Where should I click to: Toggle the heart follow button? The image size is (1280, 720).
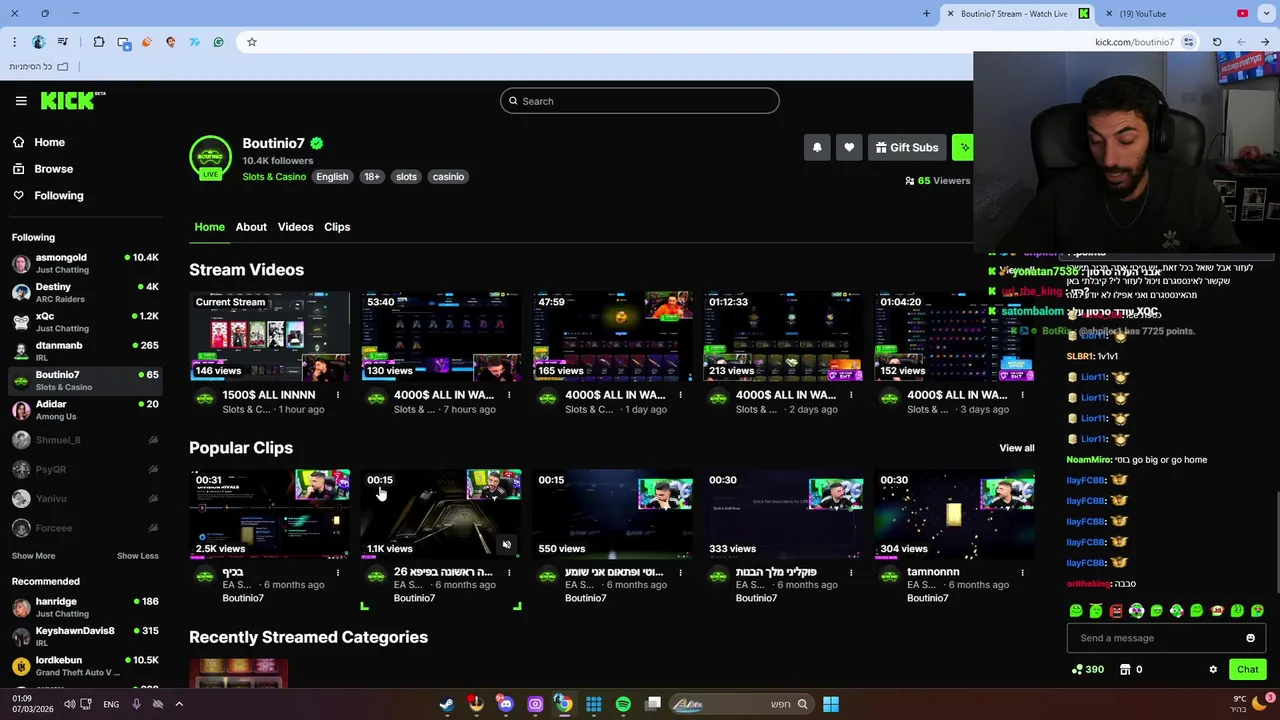point(849,147)
